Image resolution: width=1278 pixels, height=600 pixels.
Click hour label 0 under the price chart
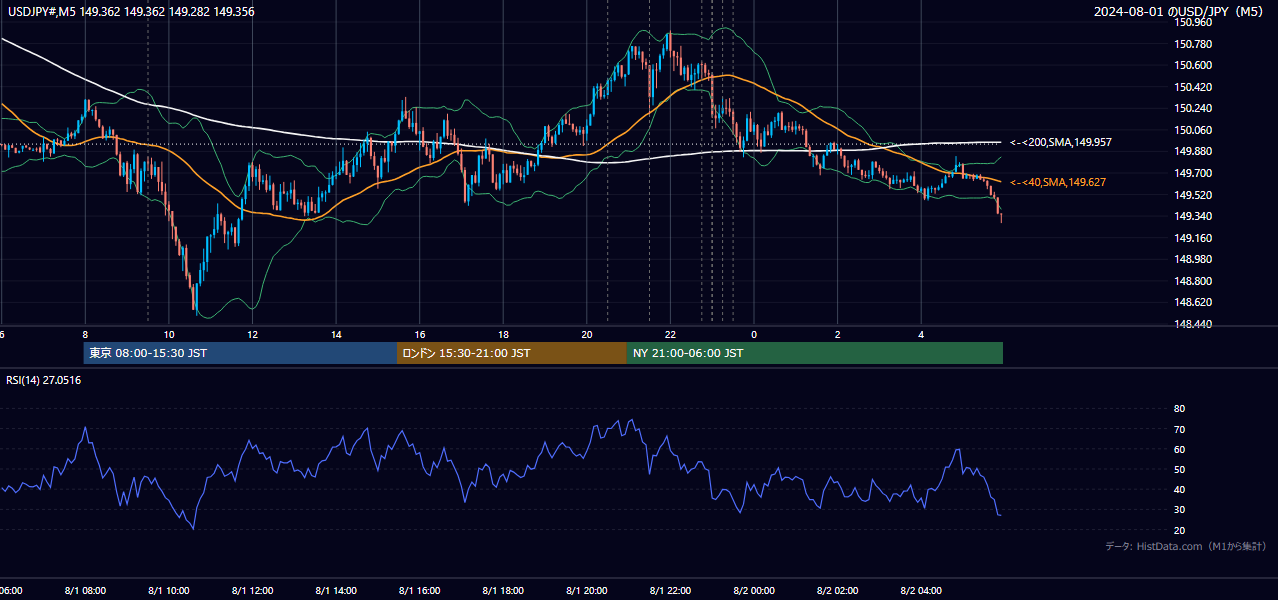pos(754,334)
